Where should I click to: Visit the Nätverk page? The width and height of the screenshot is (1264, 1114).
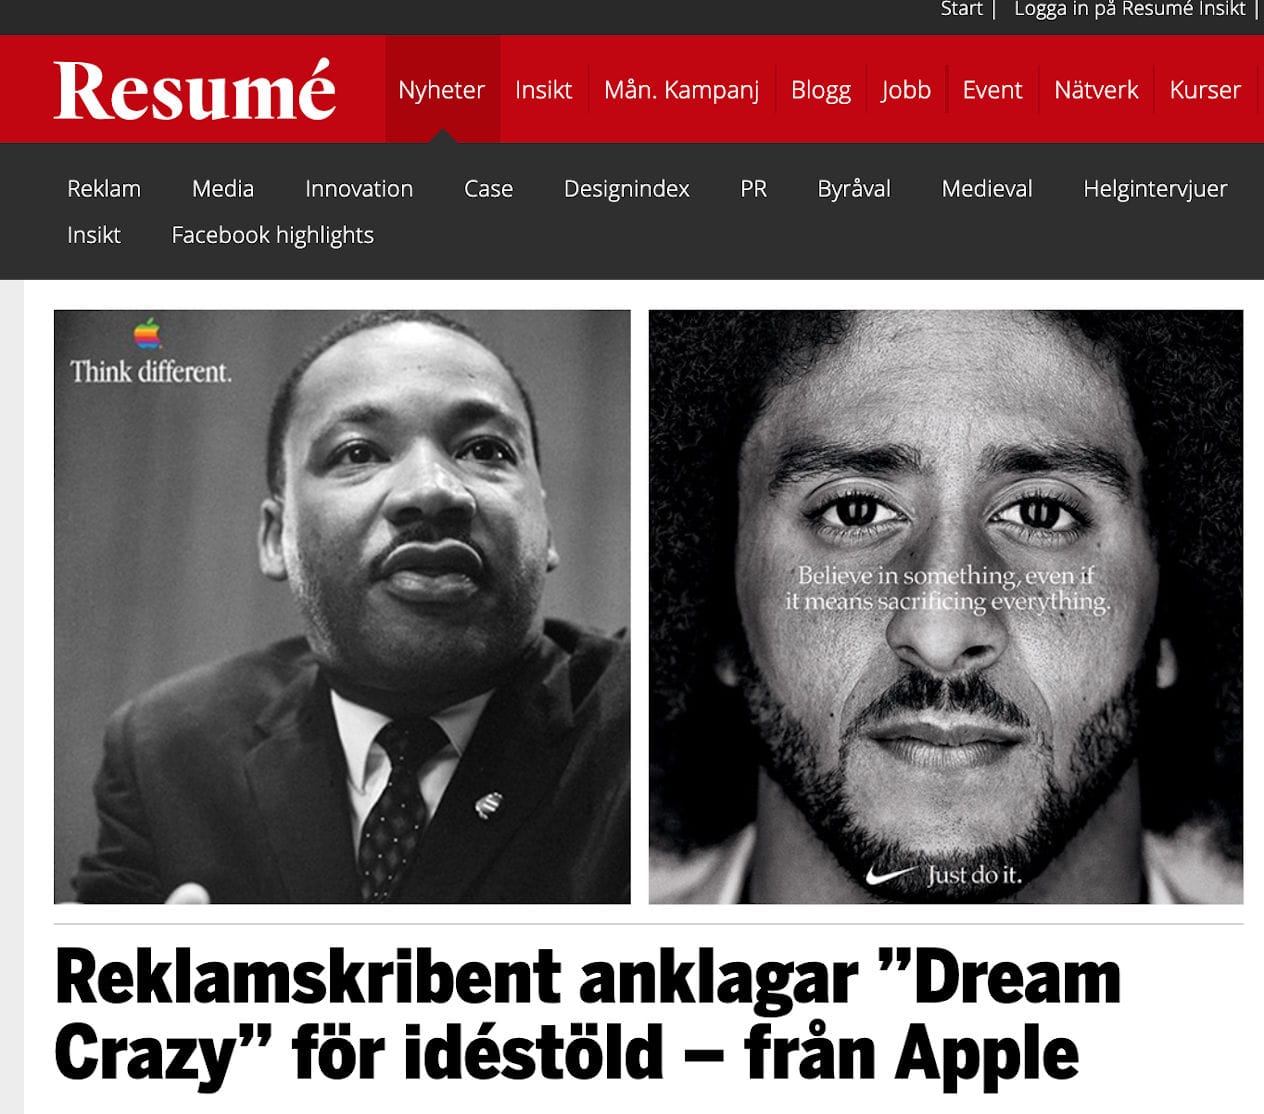pyautogui.click(x=1096, y=90)
